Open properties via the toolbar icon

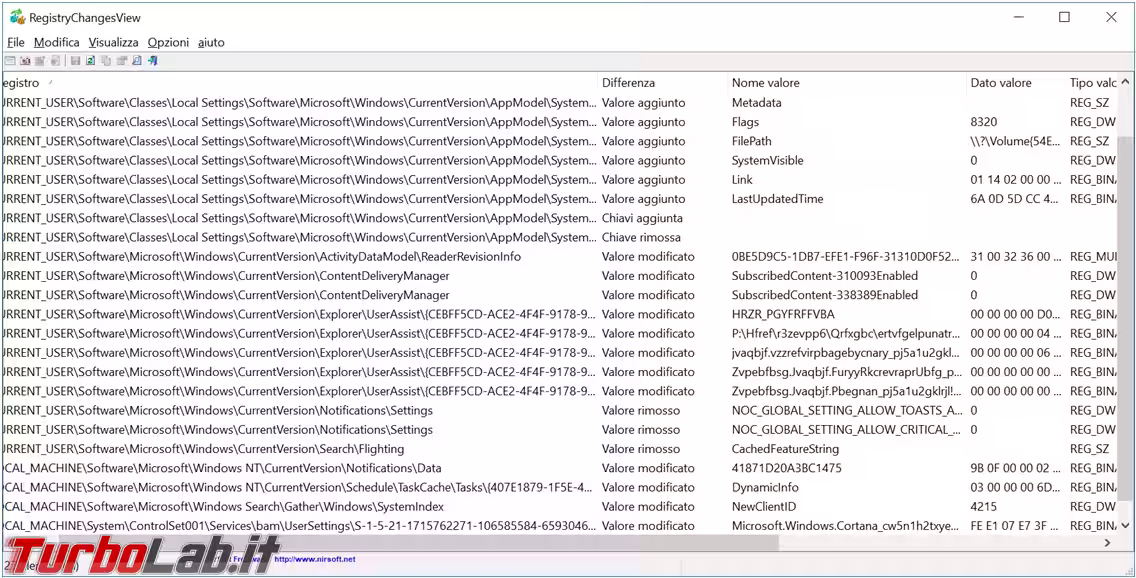[121, 61]
